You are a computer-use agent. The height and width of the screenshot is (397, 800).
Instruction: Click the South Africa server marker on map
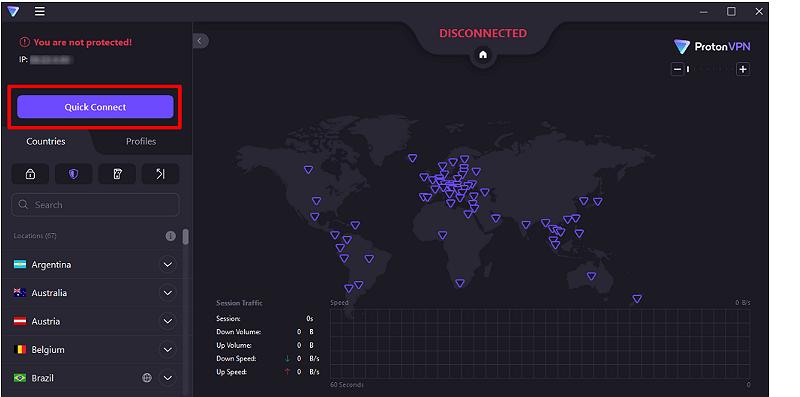click(x=460, y=283)
